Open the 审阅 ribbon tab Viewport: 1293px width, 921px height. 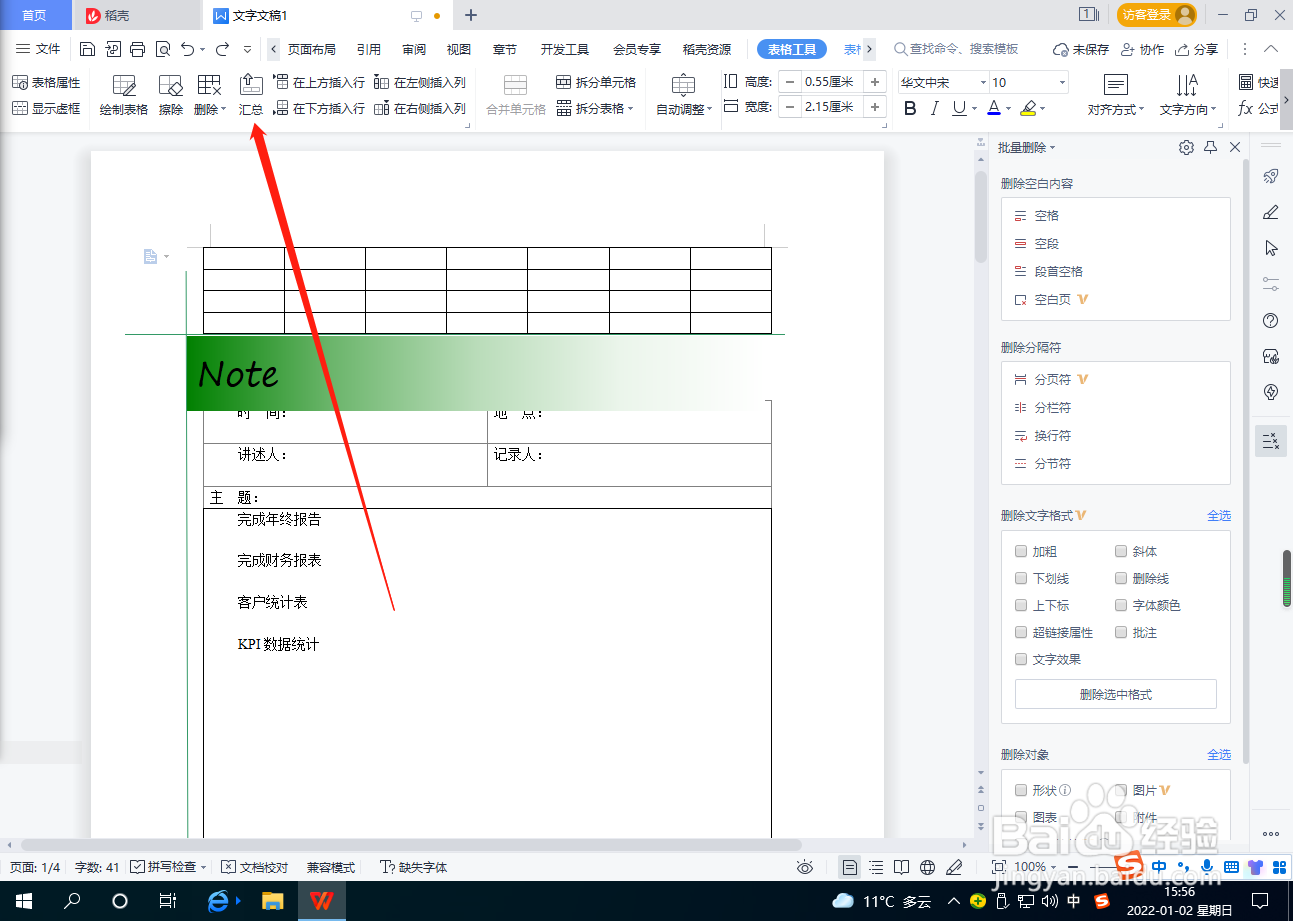coord(414,49)
